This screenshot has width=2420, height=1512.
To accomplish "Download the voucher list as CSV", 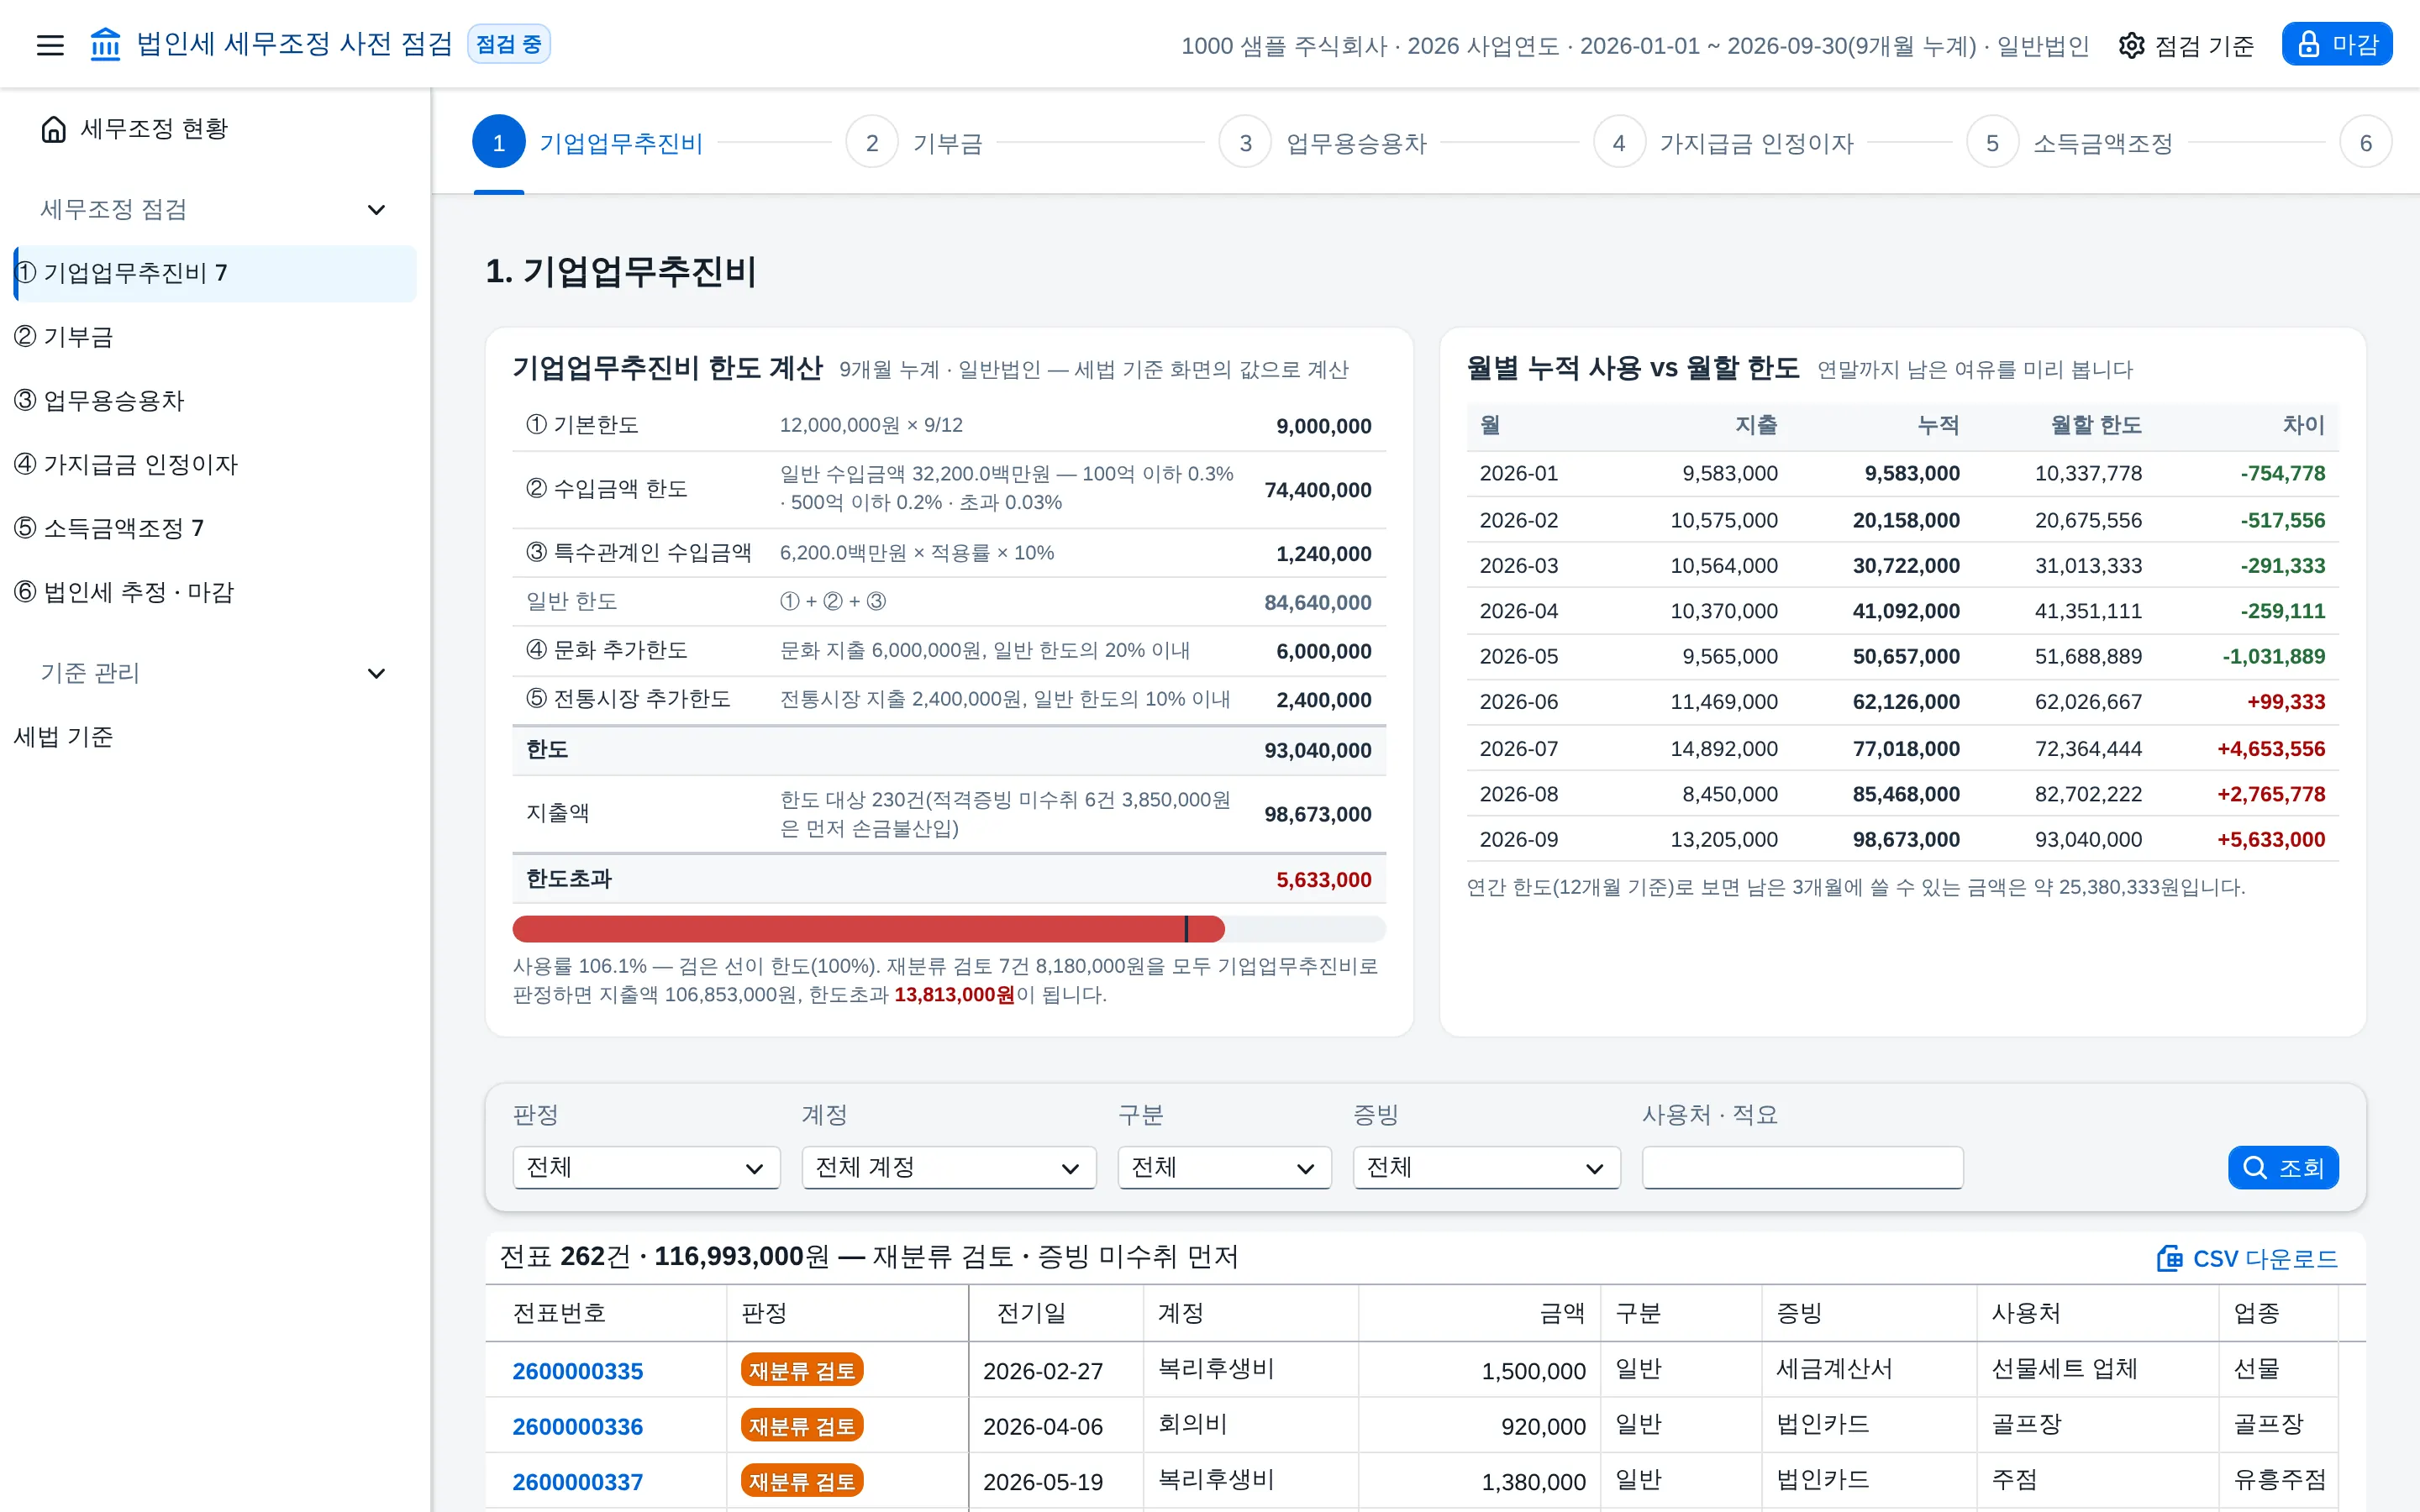I will (2247, 1258).
